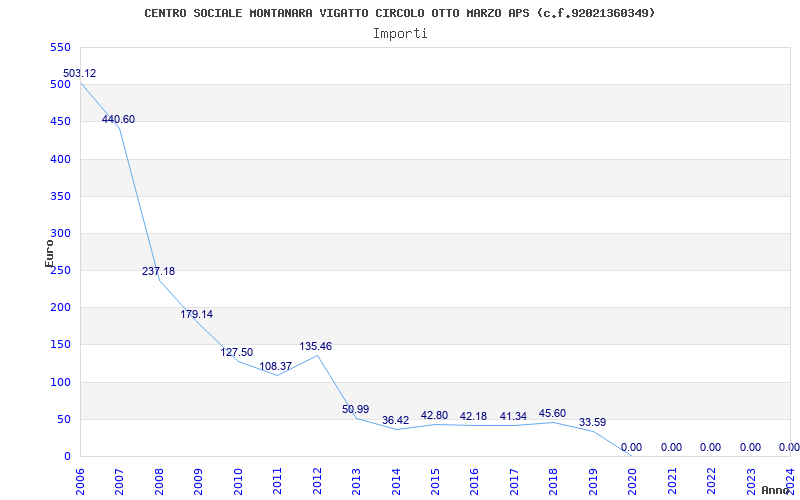Select the y-axis tick 200
Image resolution: width=800 pixels, height=500 pixels.
pyautogui.click(x=60, y=308)
